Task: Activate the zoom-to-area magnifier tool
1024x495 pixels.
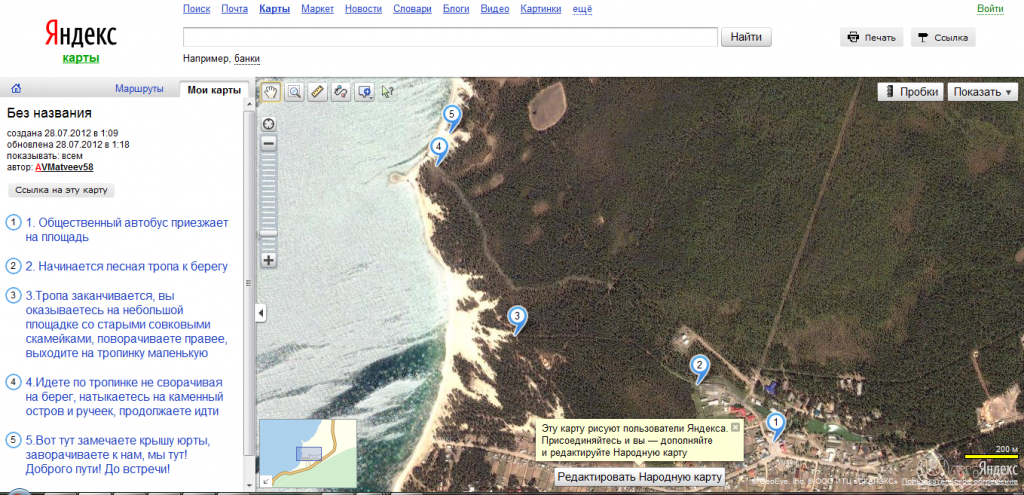Action: (295, 91)
